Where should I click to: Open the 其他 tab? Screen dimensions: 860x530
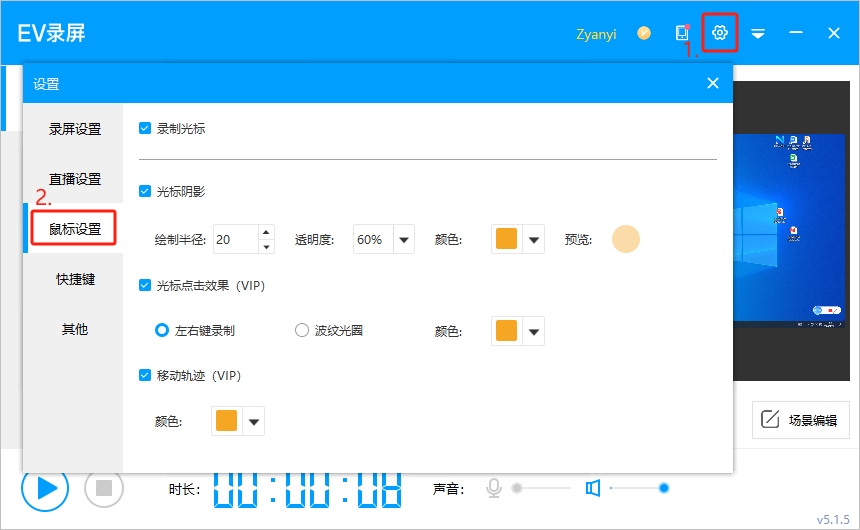75,329
